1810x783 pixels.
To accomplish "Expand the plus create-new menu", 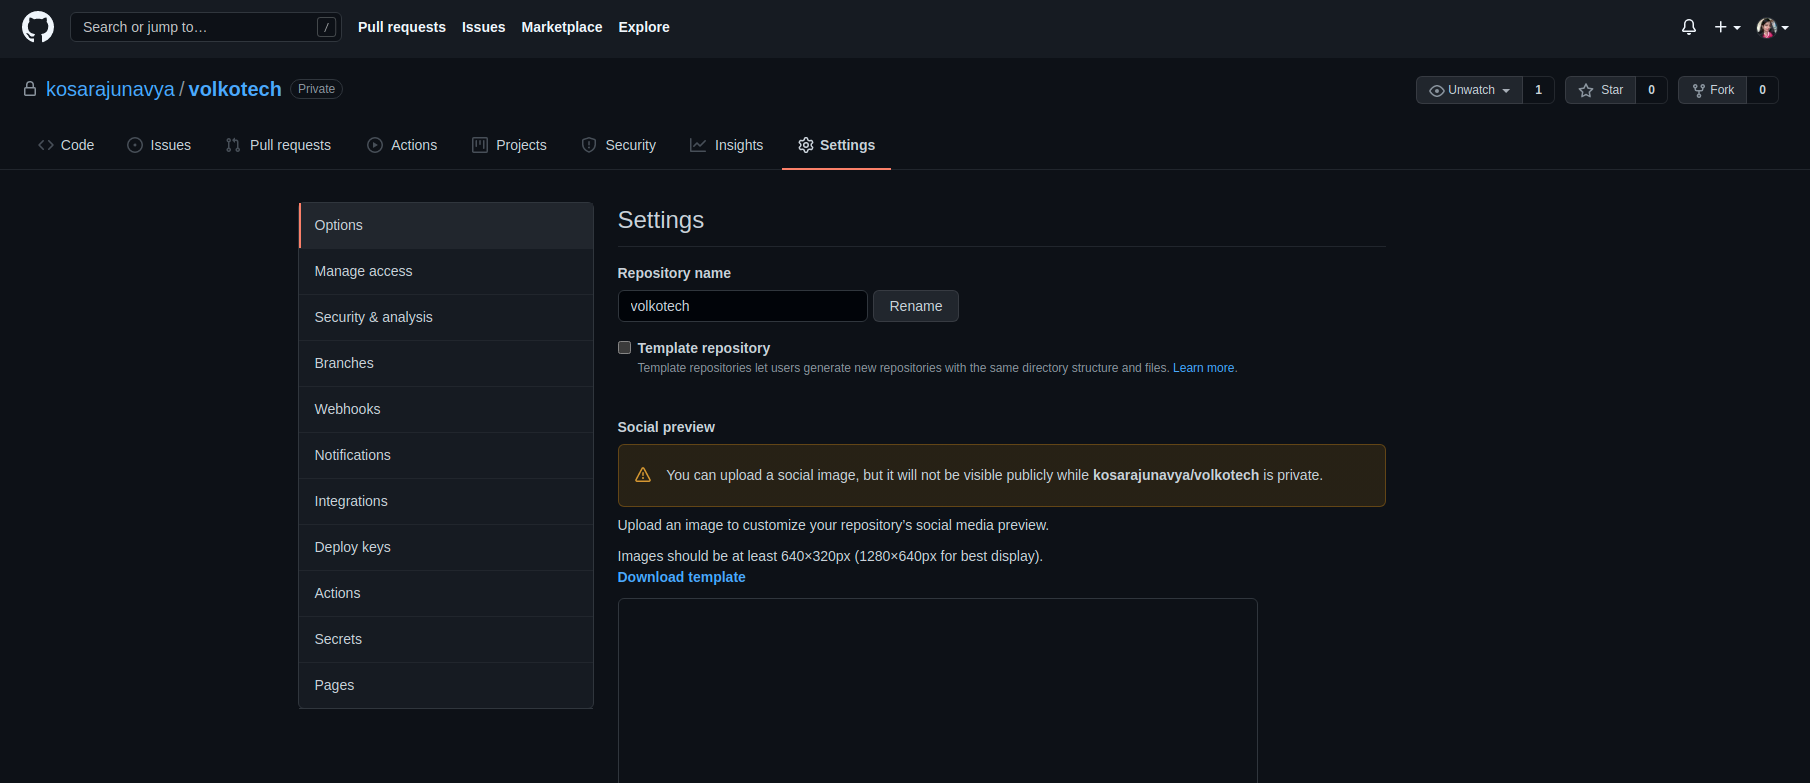I will pos(1727,27).
